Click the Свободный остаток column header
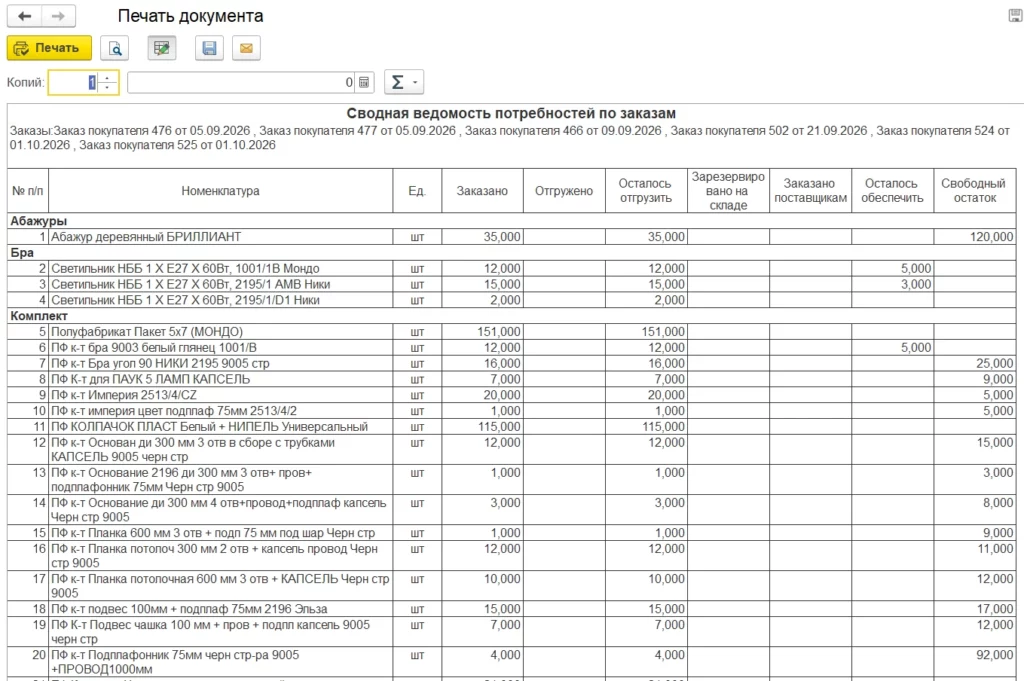The height and width of the screenshot is (681, 1024). click(x=975, y=191)
